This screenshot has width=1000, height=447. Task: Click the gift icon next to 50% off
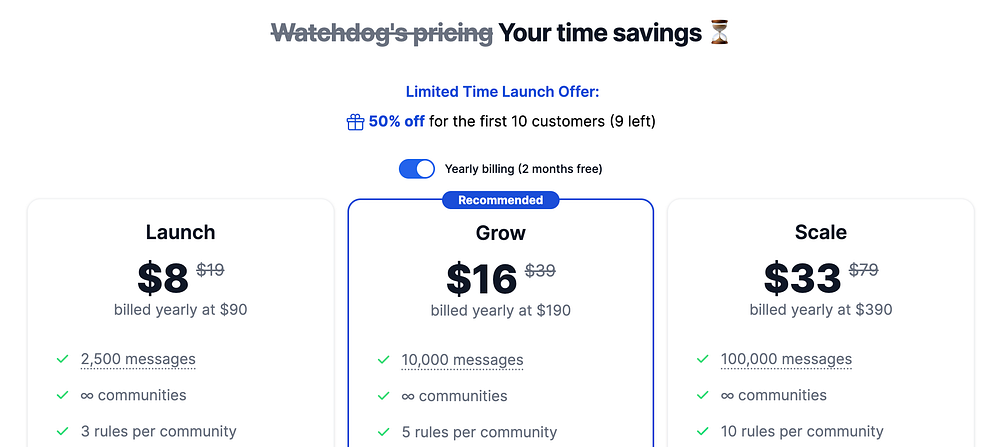(355, 122)
